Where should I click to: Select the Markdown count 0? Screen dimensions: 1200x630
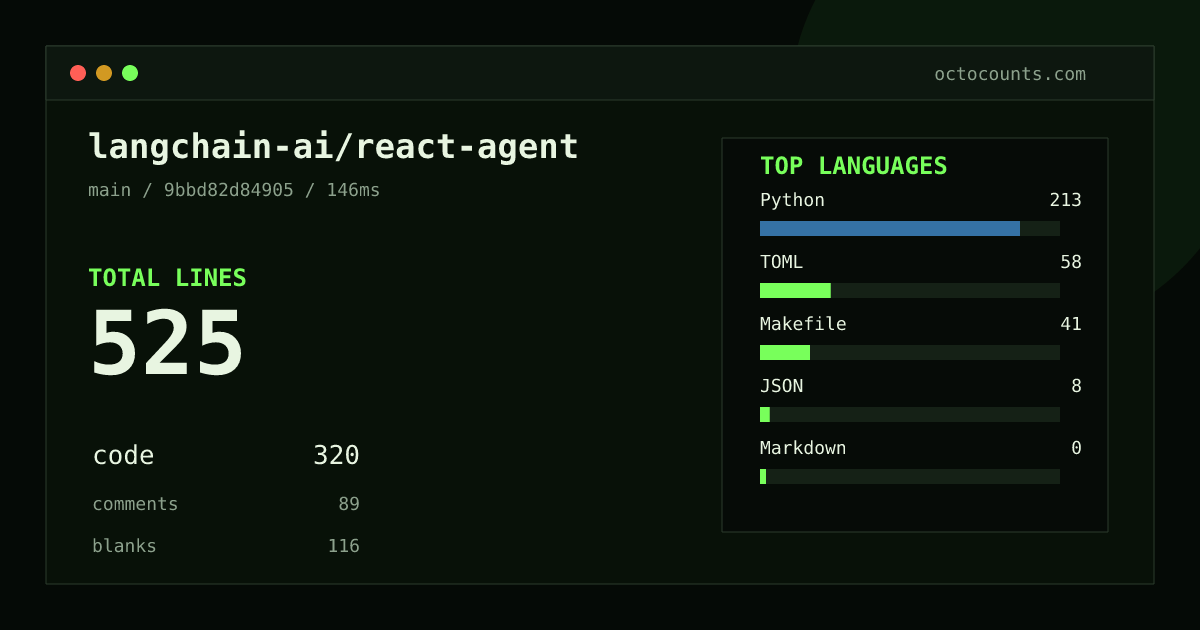click(1076, 448)
